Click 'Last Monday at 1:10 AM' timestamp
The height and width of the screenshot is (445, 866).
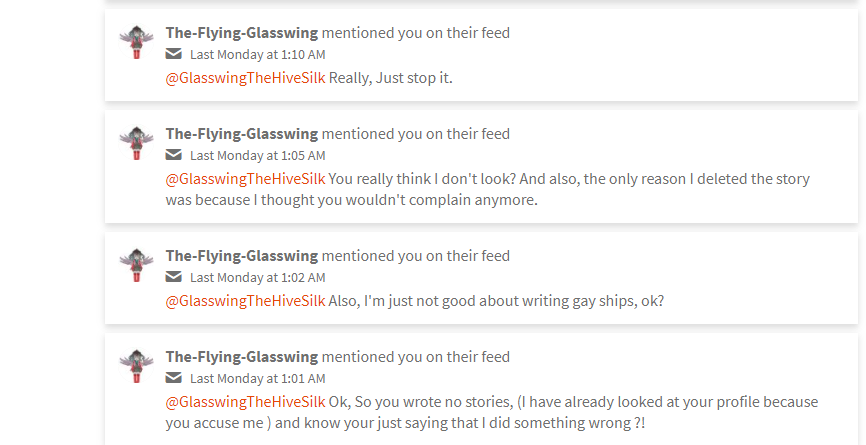(257, 55)
